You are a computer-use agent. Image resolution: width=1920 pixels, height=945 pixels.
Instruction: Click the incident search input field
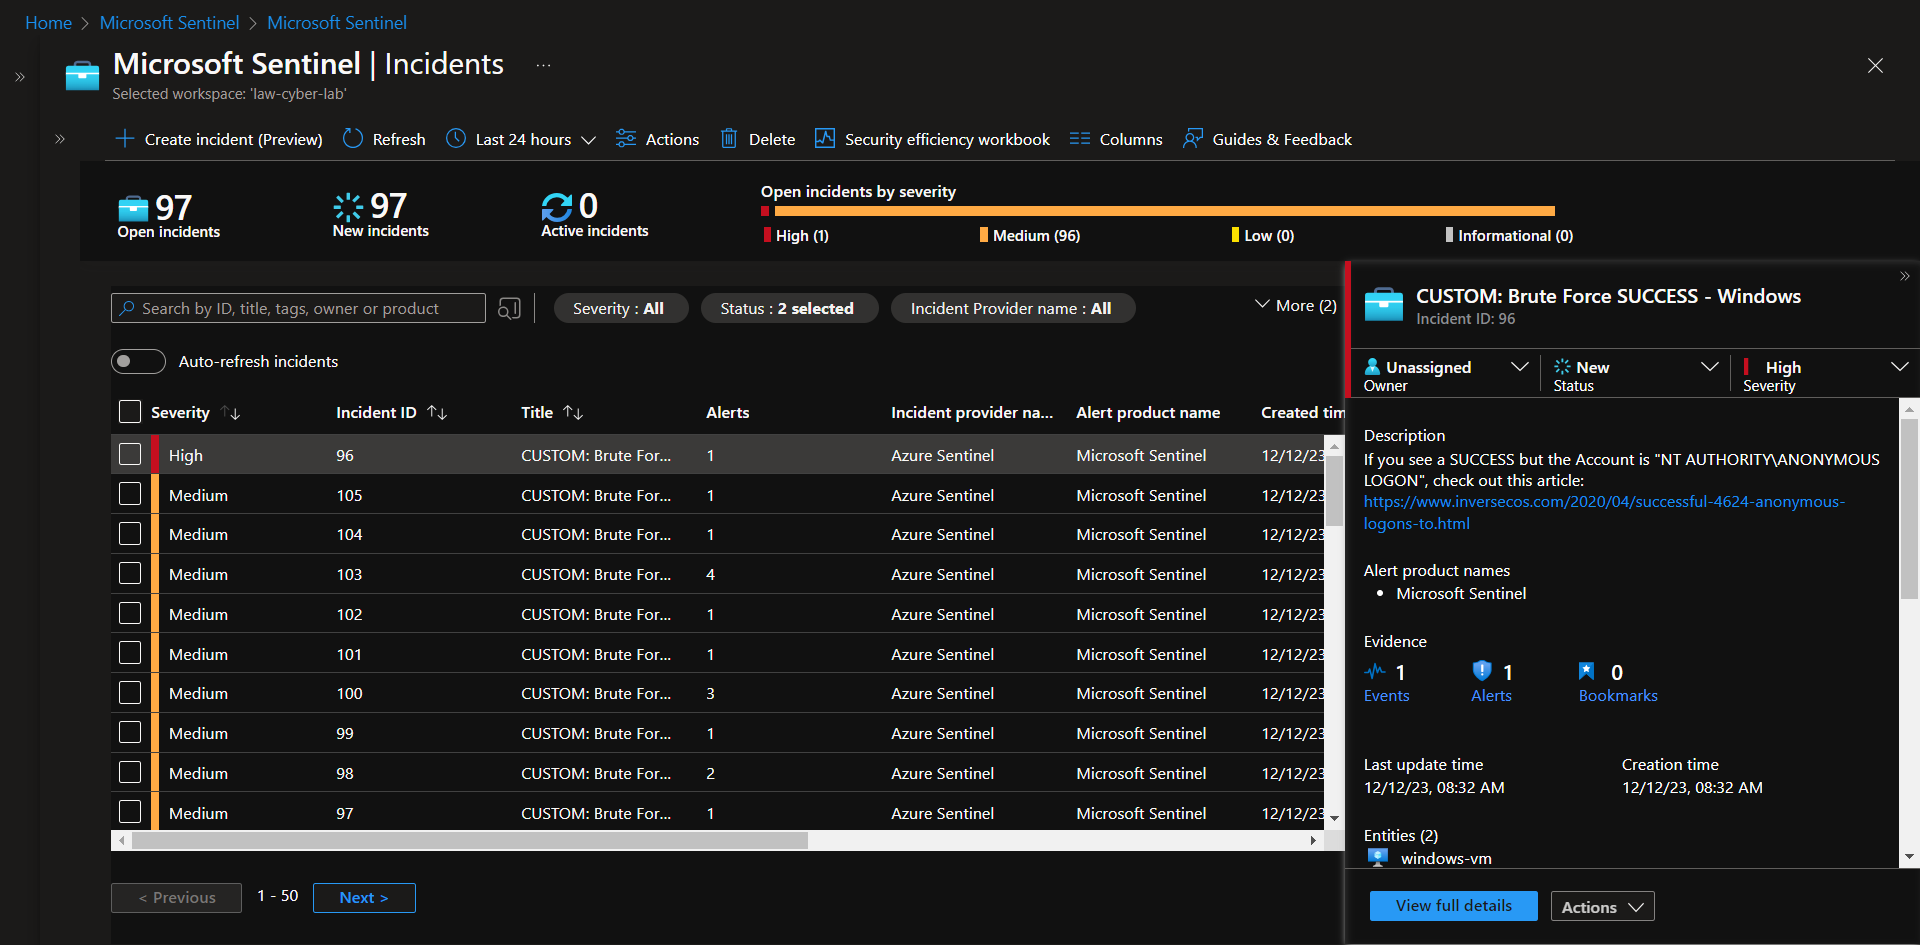click(x=298, y=308)
